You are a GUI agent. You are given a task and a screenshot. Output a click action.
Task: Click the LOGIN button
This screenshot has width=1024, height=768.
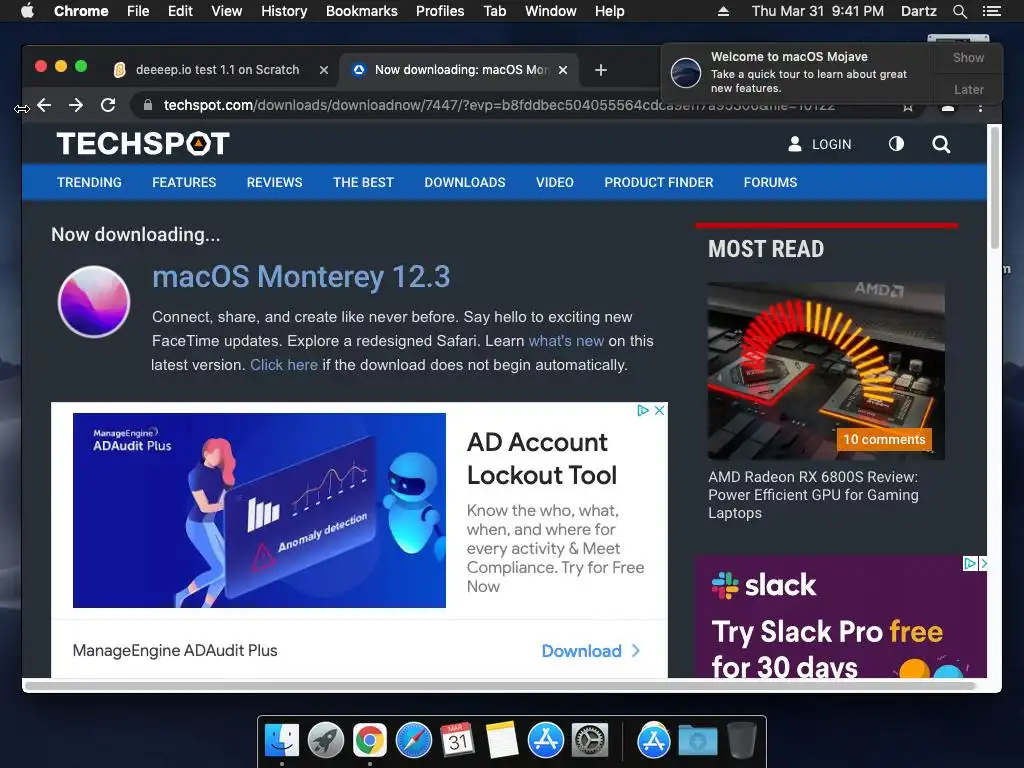[820, 144]
